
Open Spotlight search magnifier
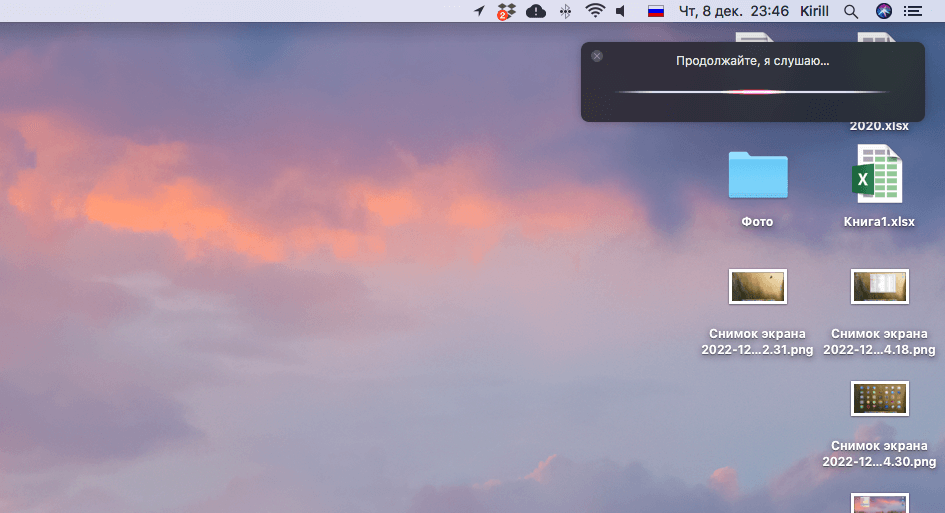click(x=851, y=11)
